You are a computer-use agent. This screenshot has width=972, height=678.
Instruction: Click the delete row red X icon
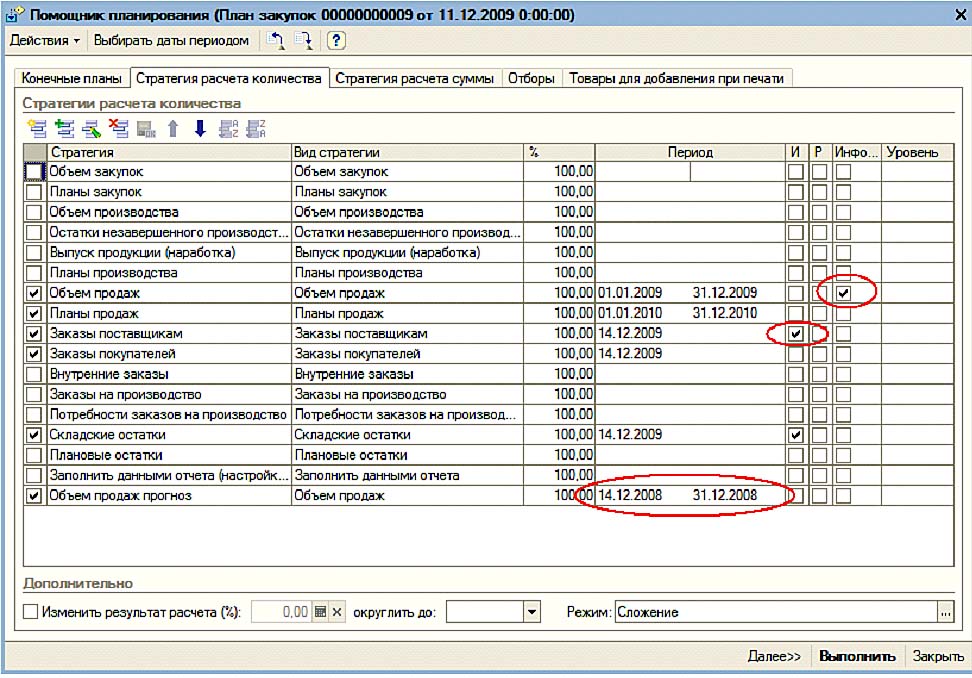pos(118,128)
